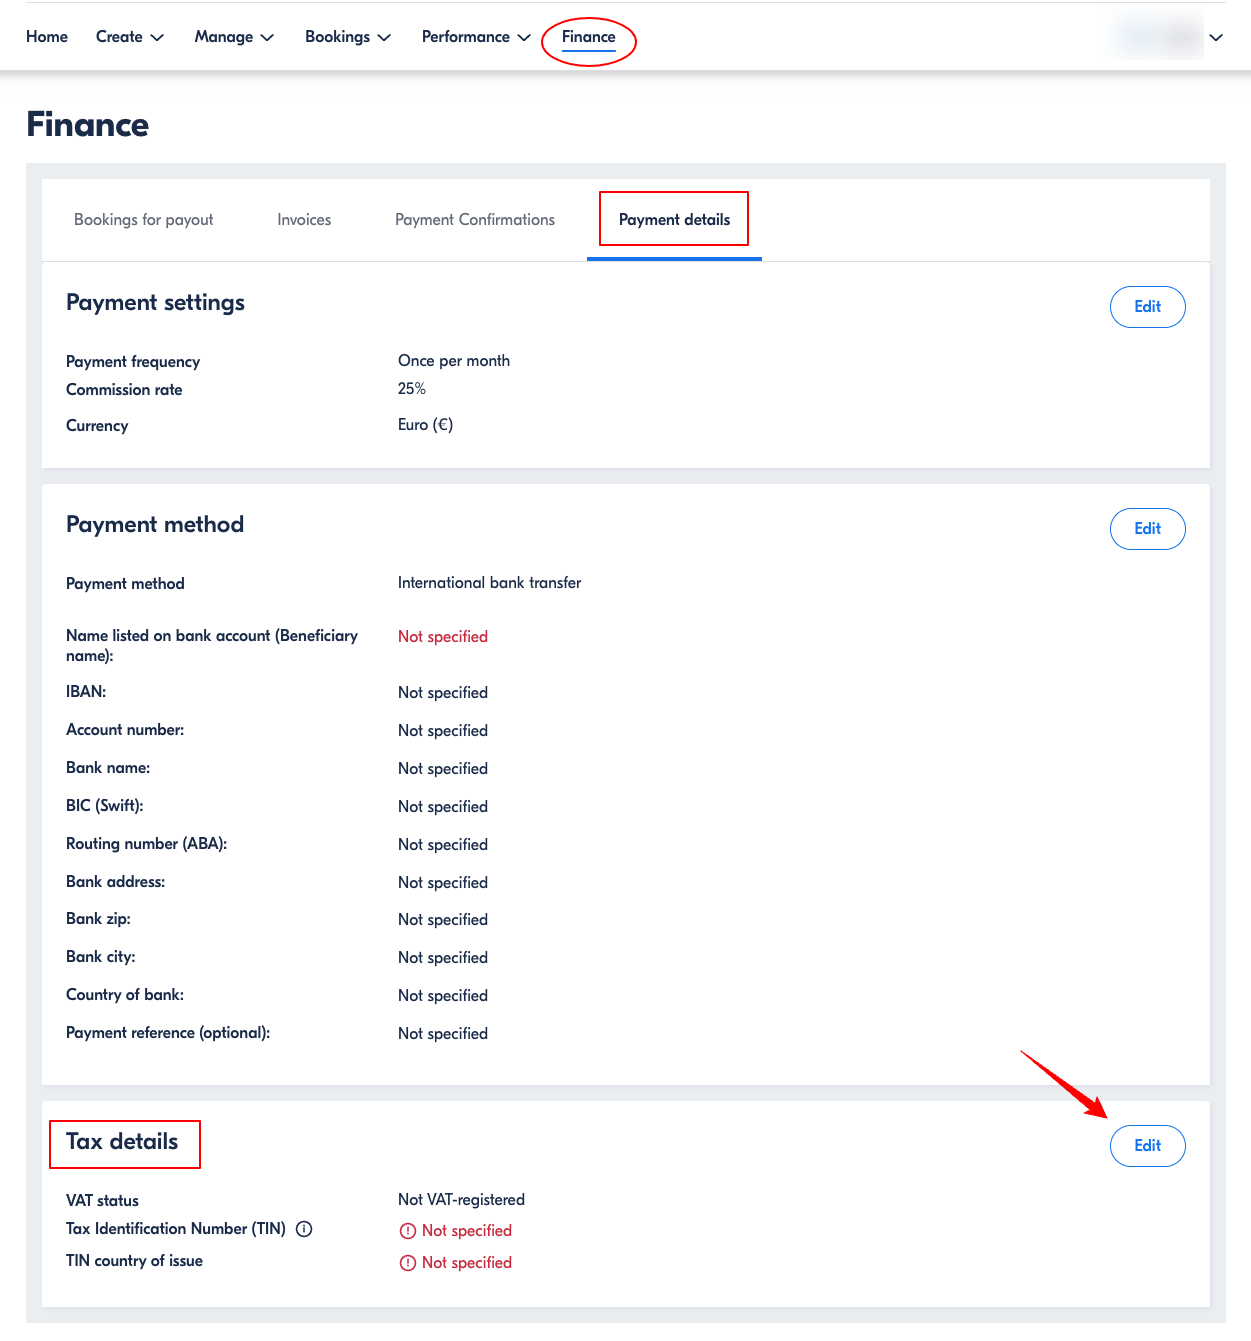Viewport: 1251px width, 1341px height.
Task: Click warning icon for TIN country of issue
Action: coord(408,1263)
